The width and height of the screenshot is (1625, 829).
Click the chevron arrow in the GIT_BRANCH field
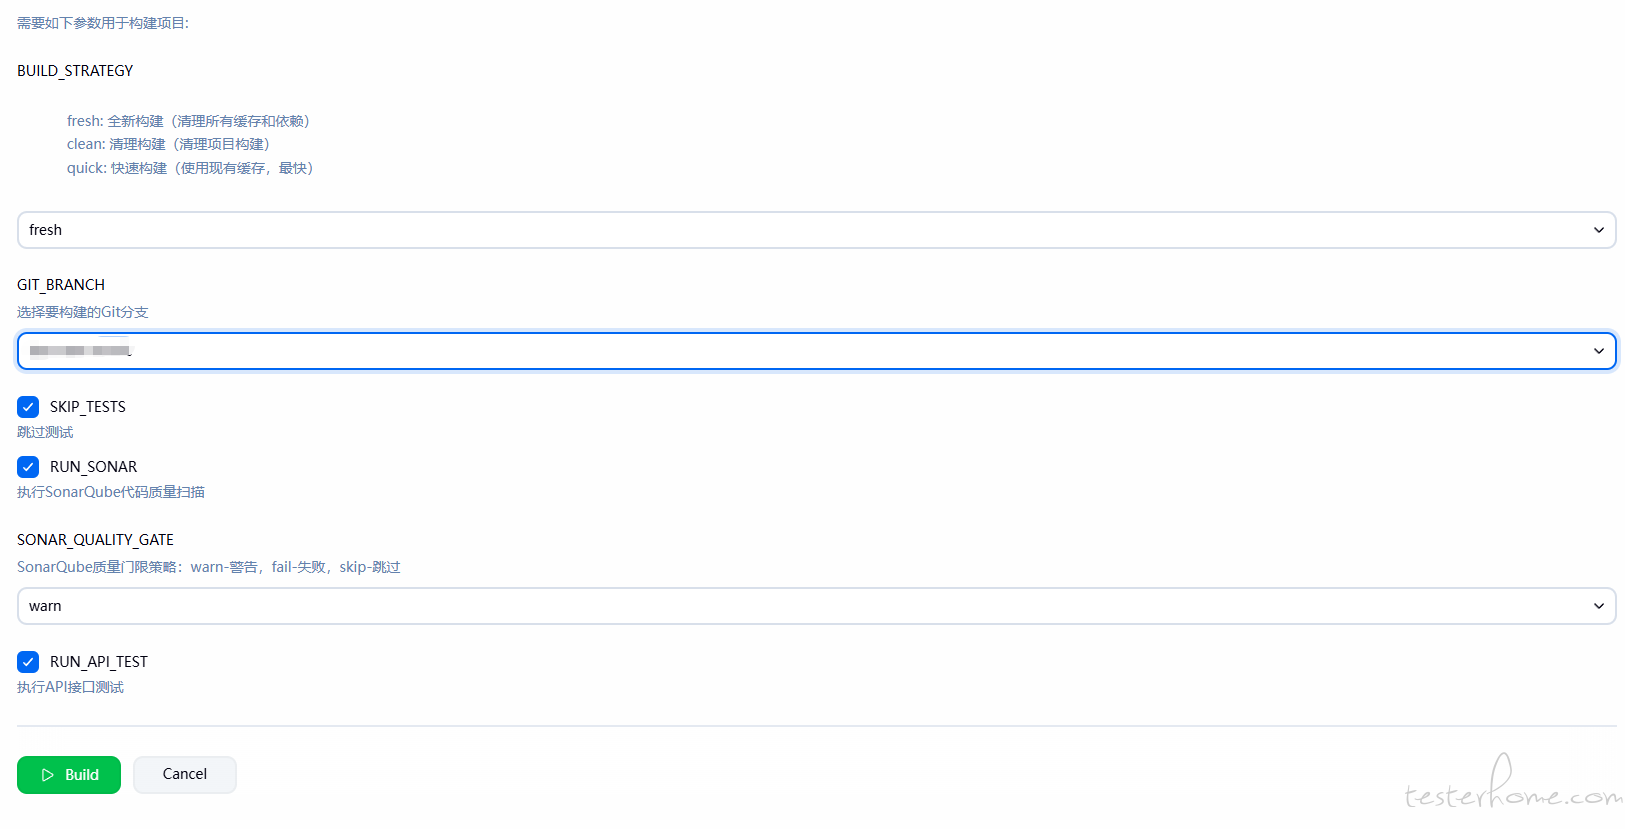(x=1598, y=351)
